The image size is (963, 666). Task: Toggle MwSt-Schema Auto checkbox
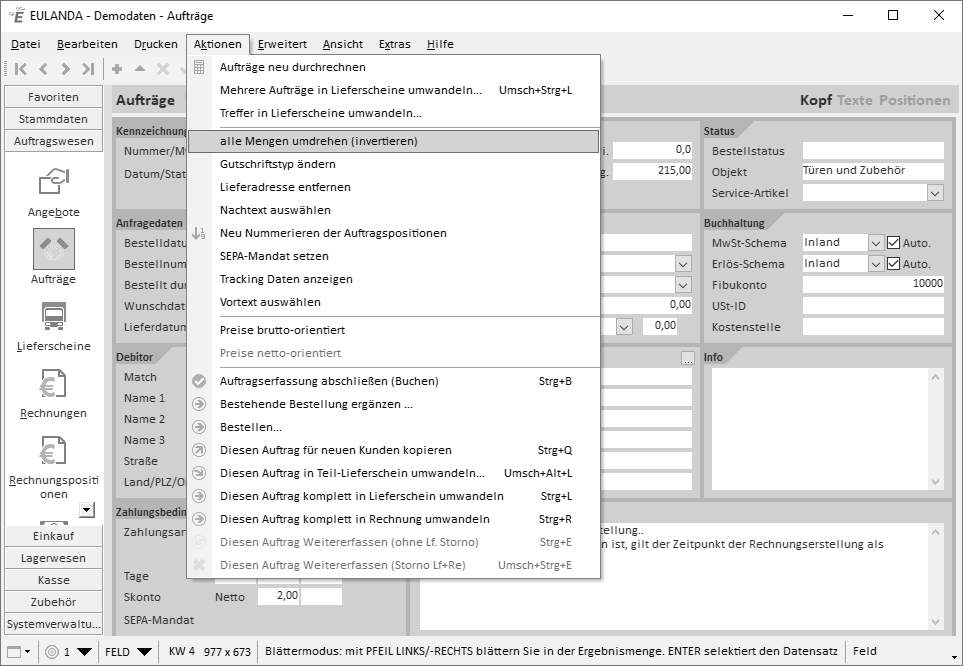click(894, 243)
